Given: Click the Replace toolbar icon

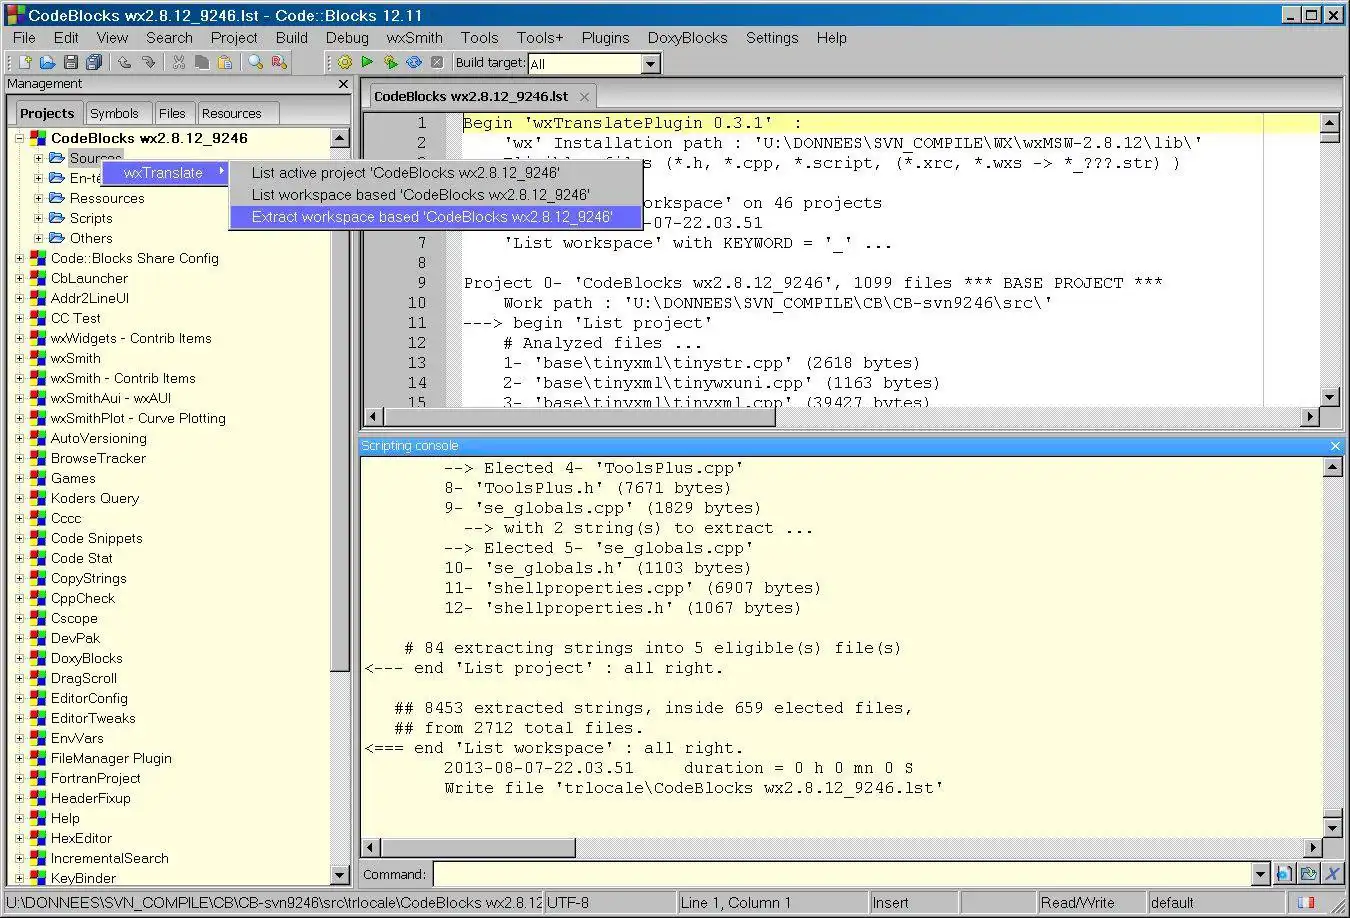Looking at the screenshot, I should click(x=279, y=62).
